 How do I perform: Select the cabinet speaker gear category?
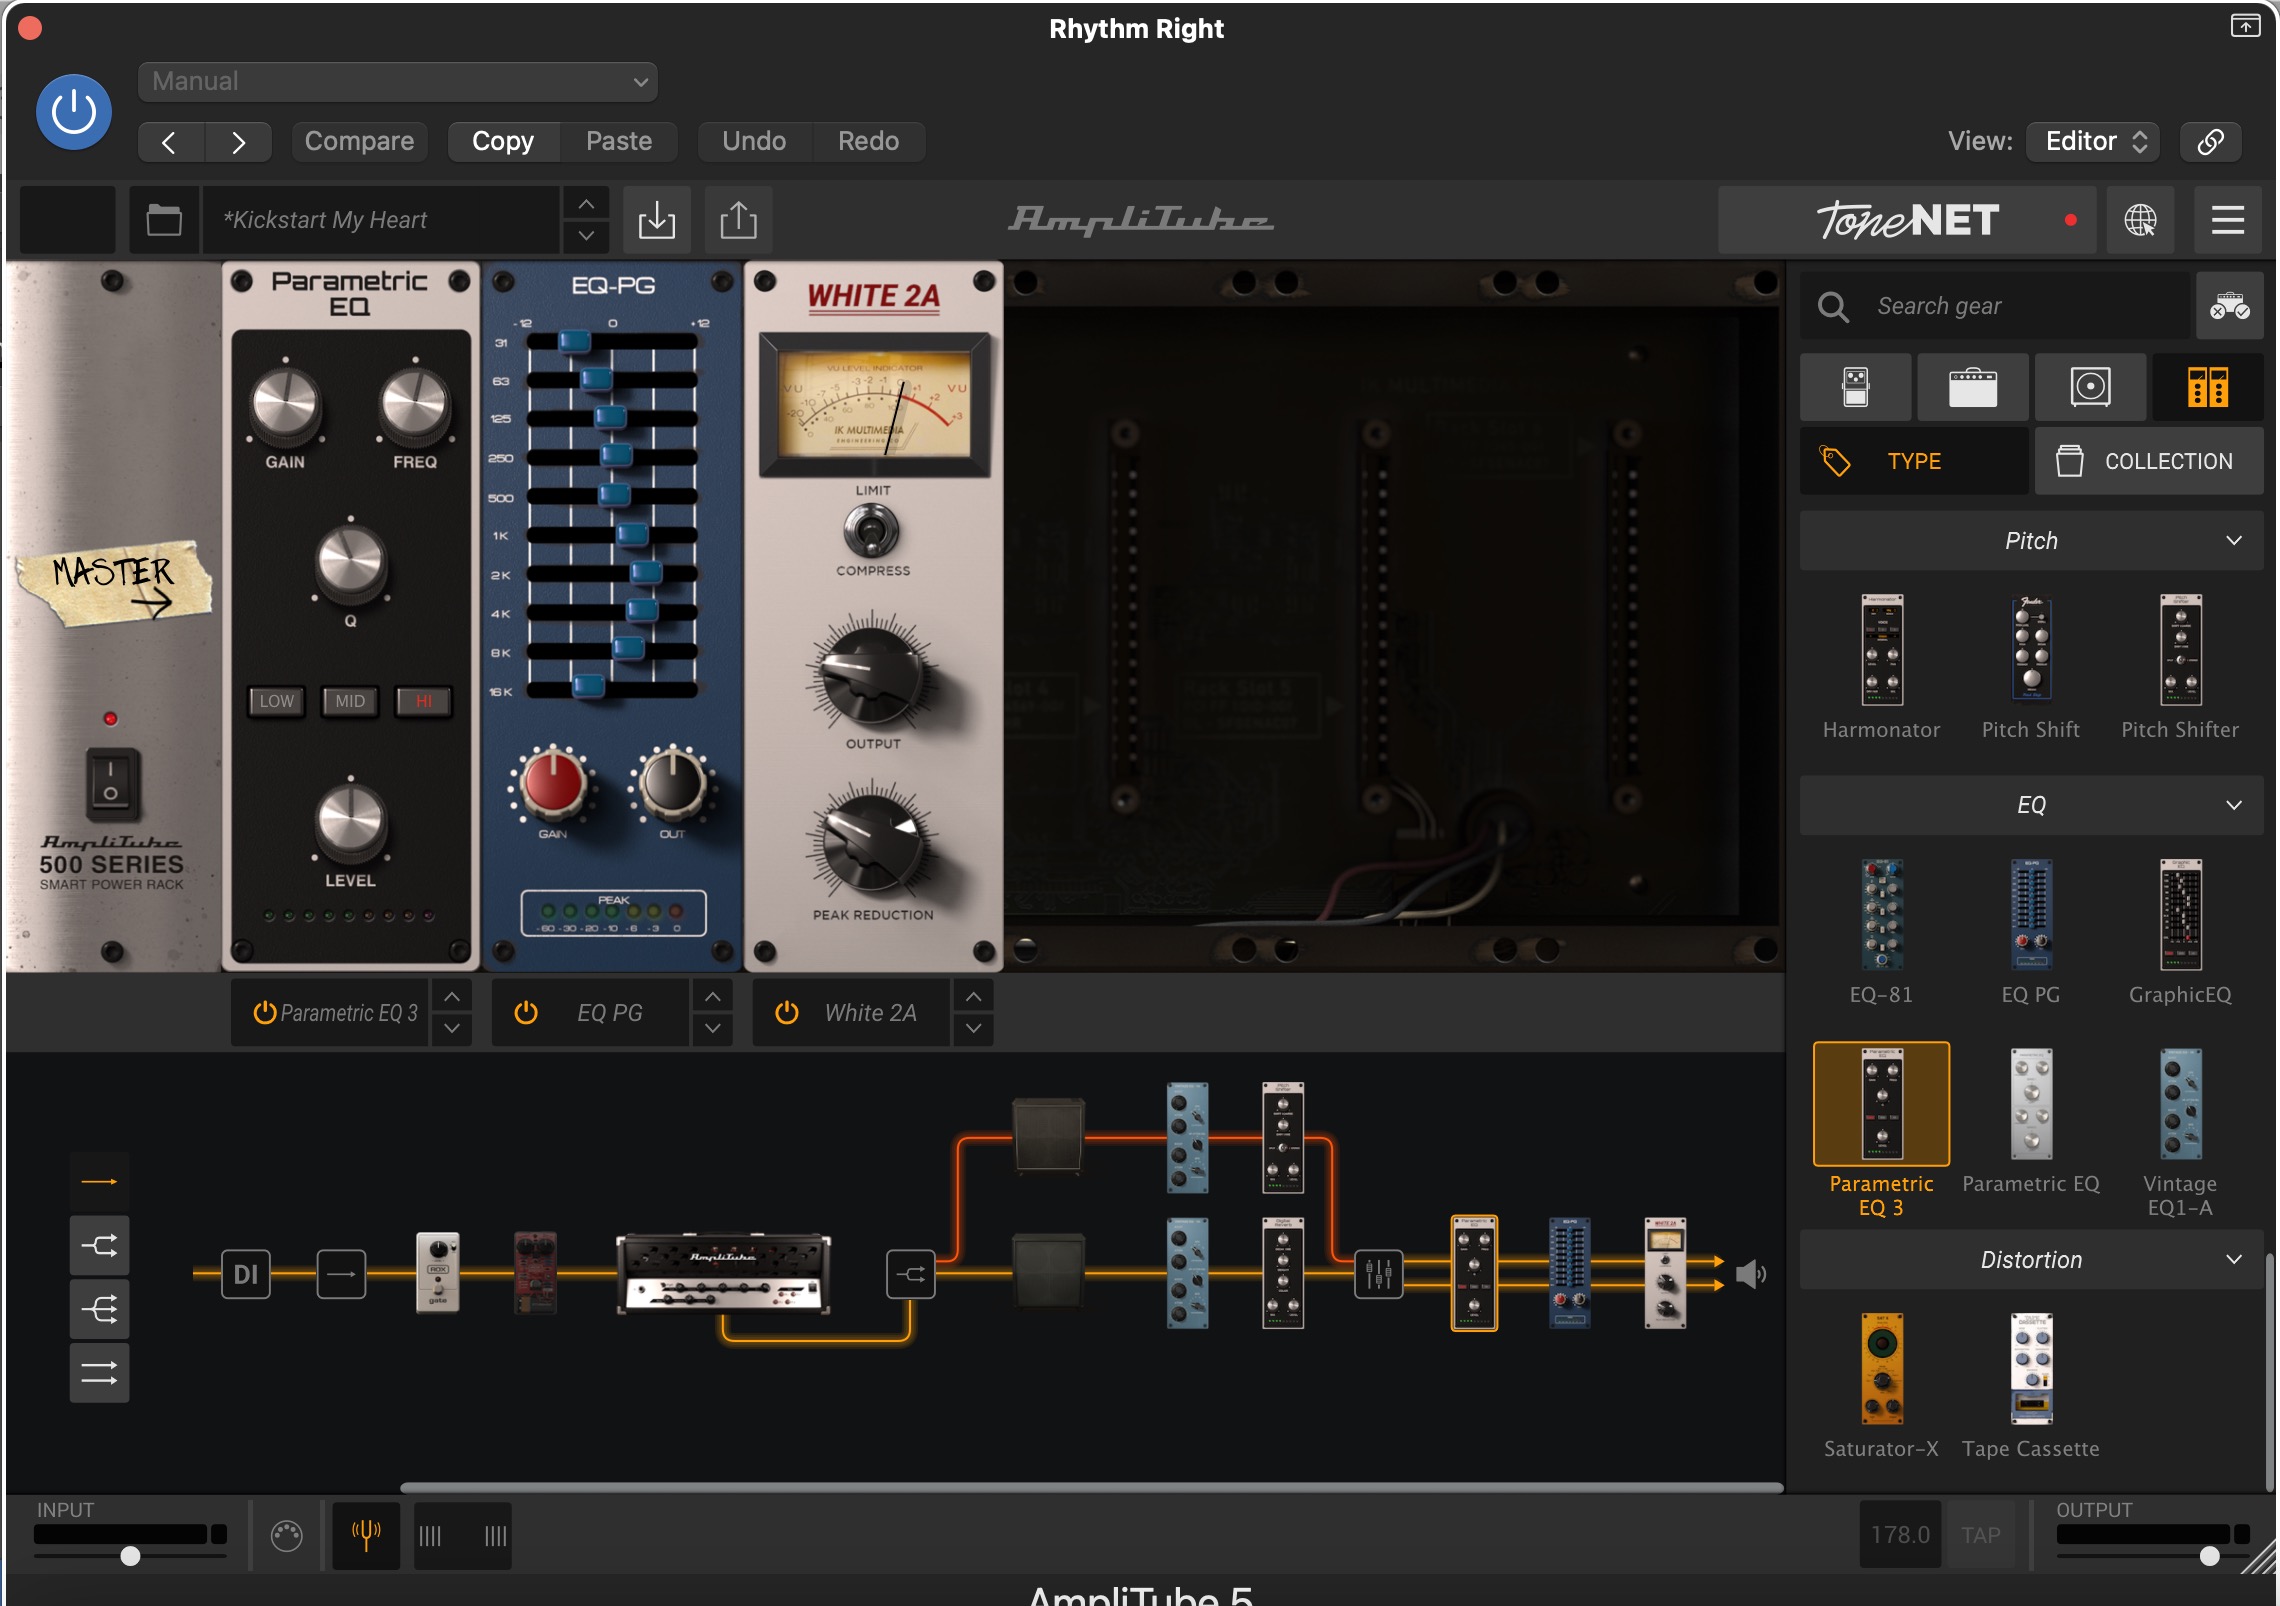coord(2090,387)
